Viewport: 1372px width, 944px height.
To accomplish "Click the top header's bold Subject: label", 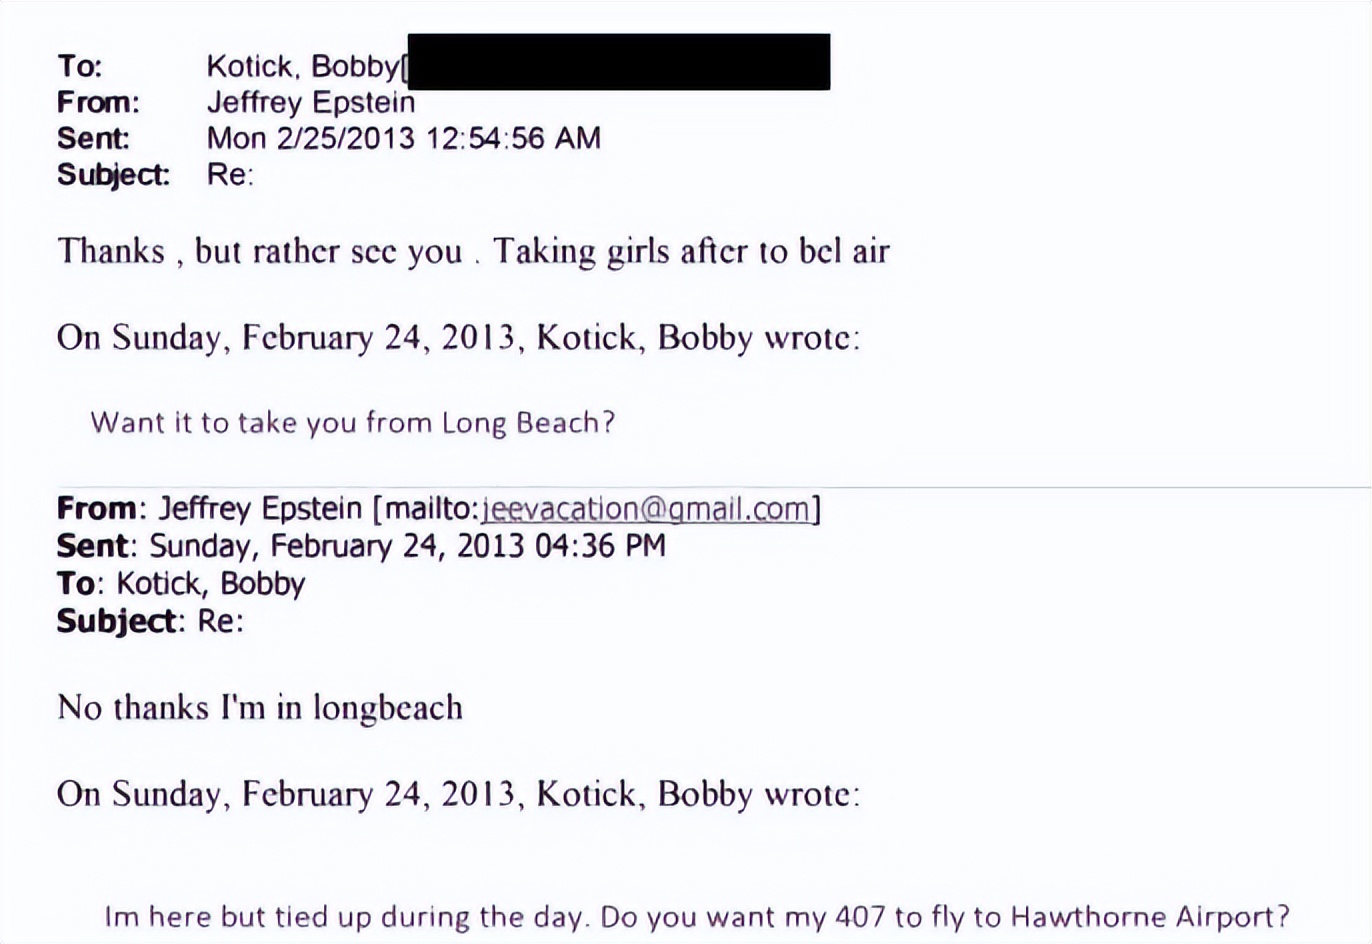I will coord(113,174).
